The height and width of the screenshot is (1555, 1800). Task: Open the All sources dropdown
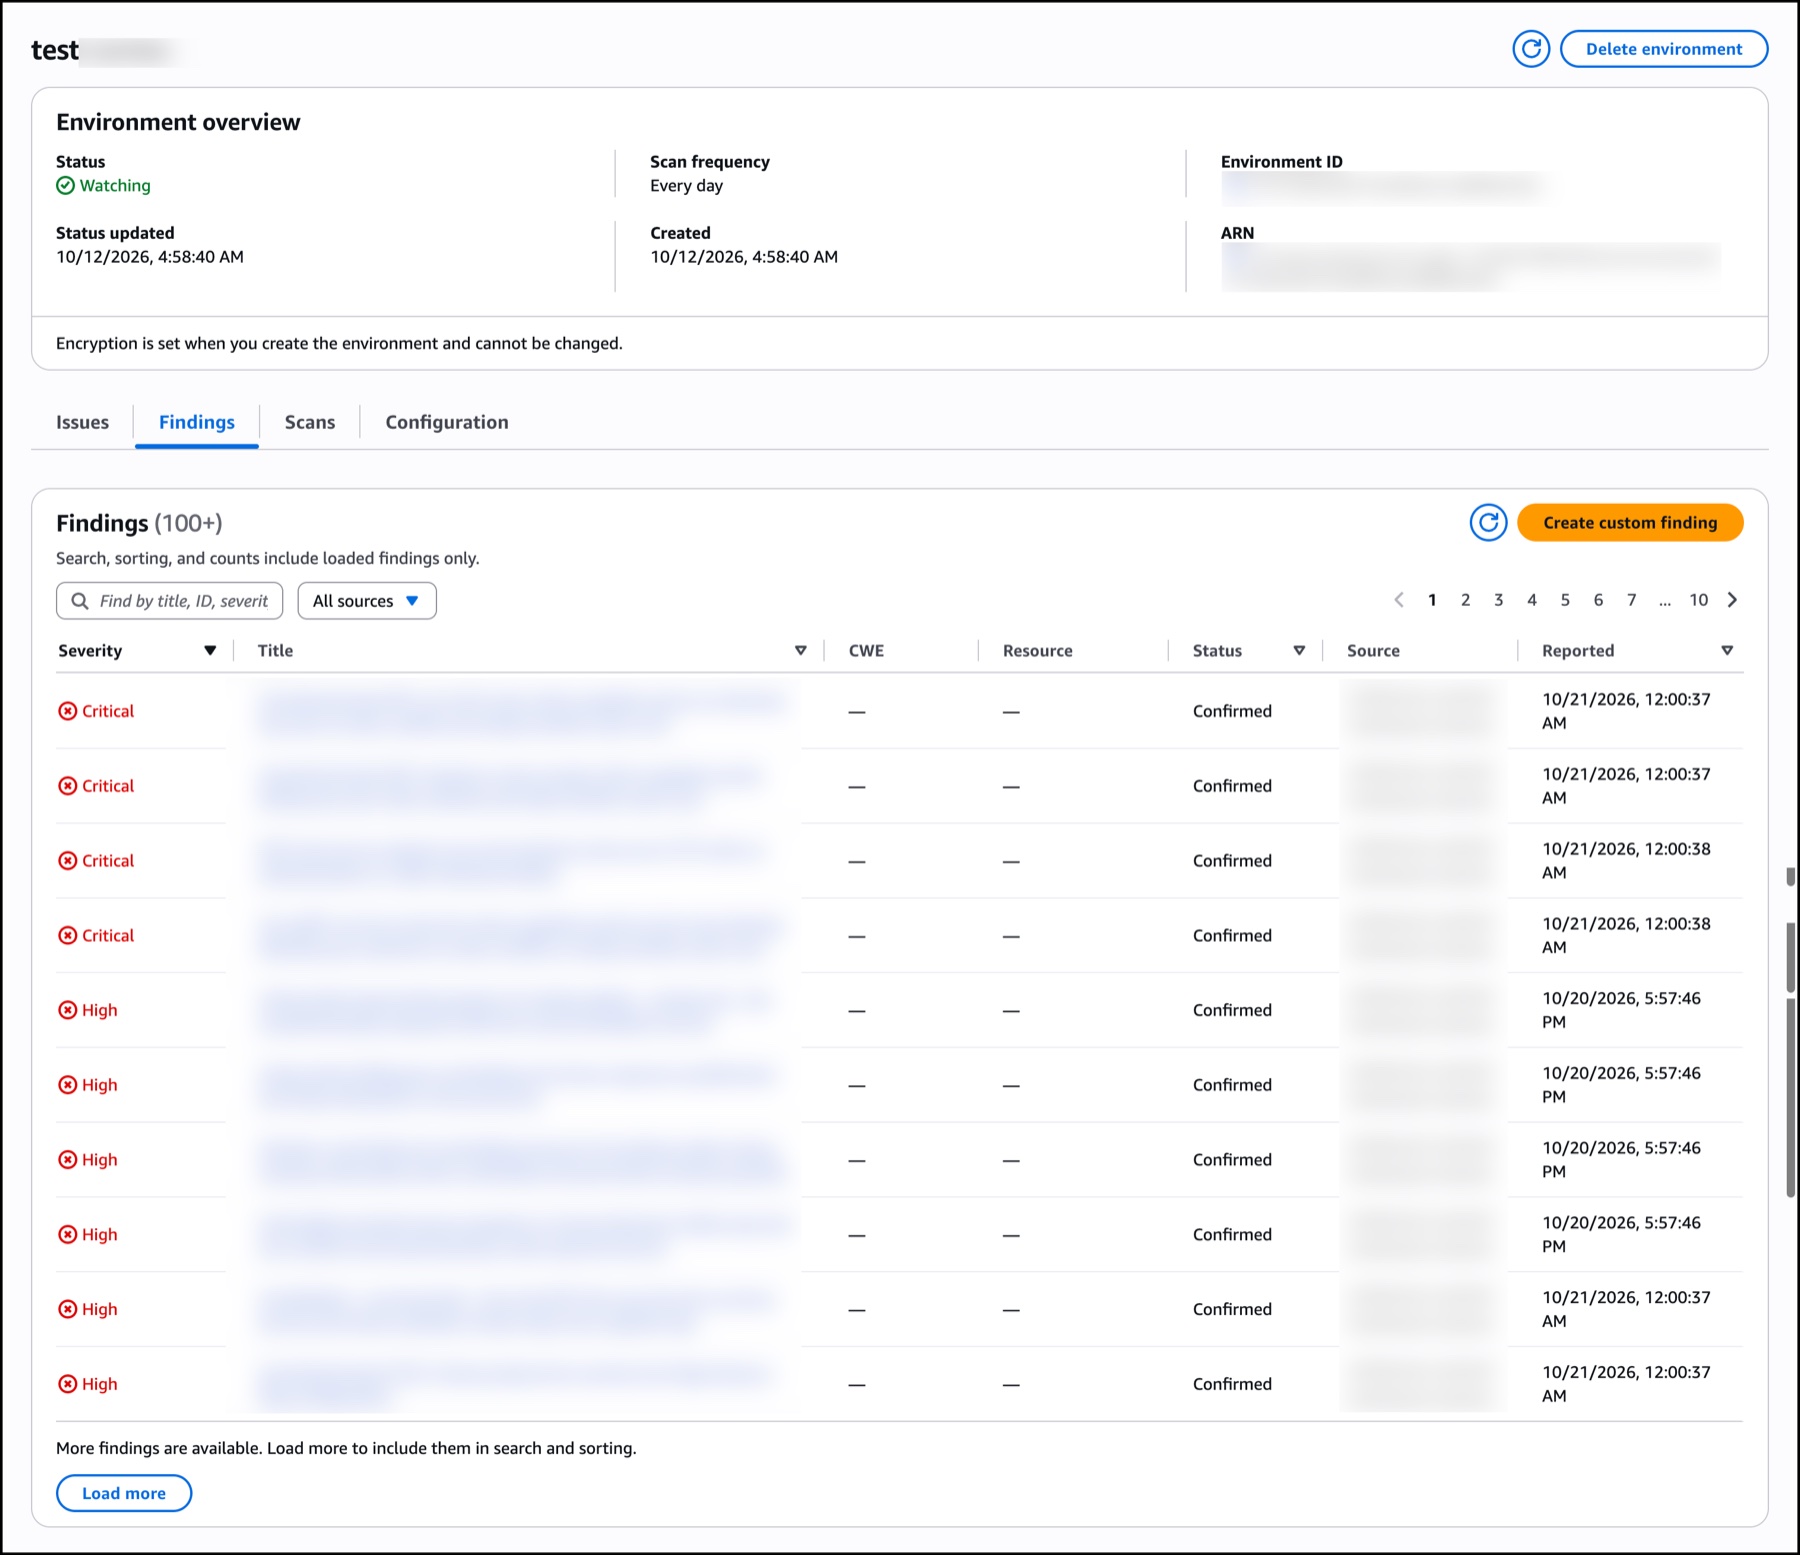click(367, 601)
